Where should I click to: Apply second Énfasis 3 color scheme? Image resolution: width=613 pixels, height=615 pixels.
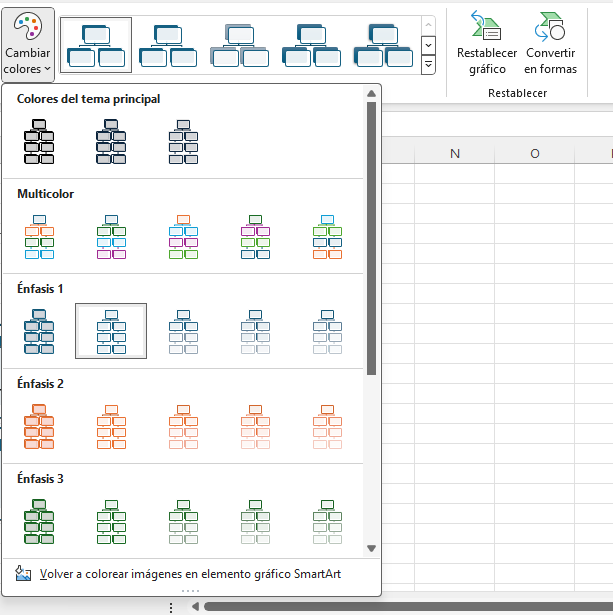click(111, 522)
